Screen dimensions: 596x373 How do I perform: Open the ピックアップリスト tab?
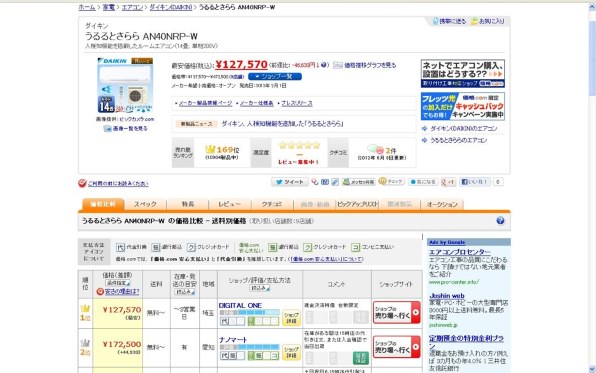tap(357, 205)
